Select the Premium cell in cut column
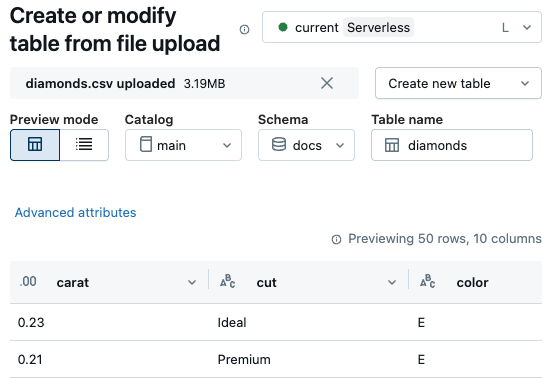 [x=244, y=359]
